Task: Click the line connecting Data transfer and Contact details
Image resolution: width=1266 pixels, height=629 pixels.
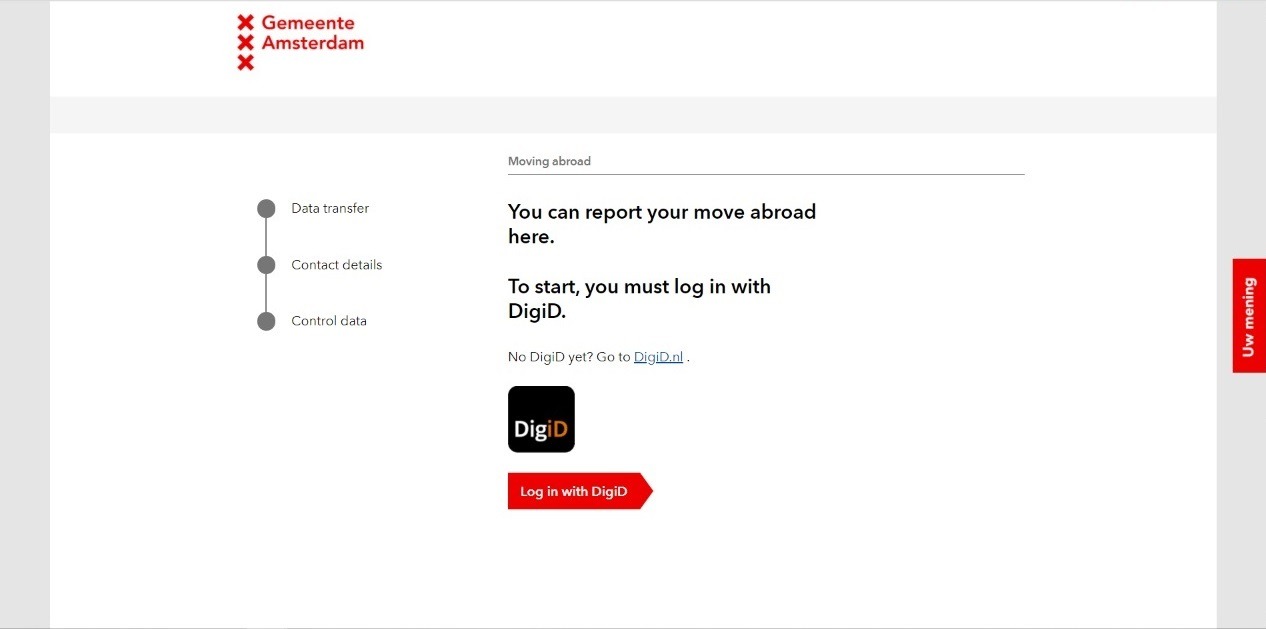Action: [x=266, y=237]
